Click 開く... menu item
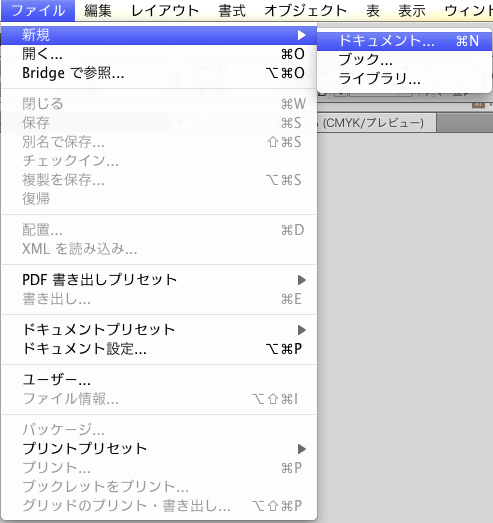The image size is (493, 523). pyautogui.click(x=159, y=54)
